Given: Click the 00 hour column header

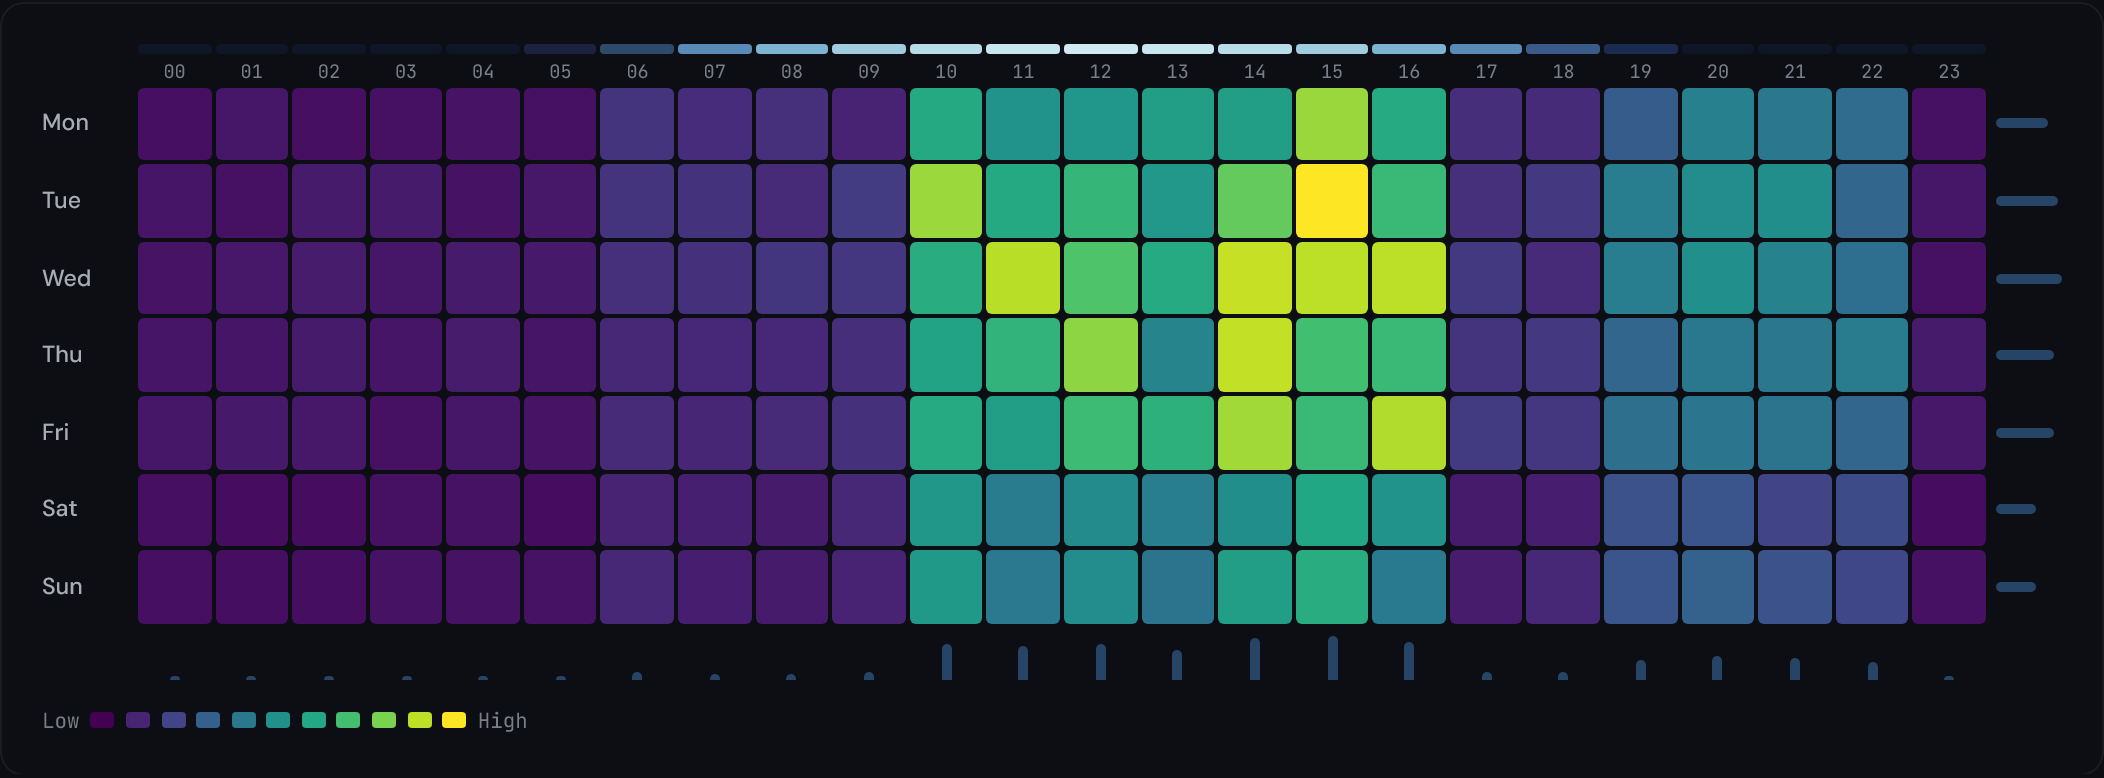Looking at the screenshot, I should [175, 72].
